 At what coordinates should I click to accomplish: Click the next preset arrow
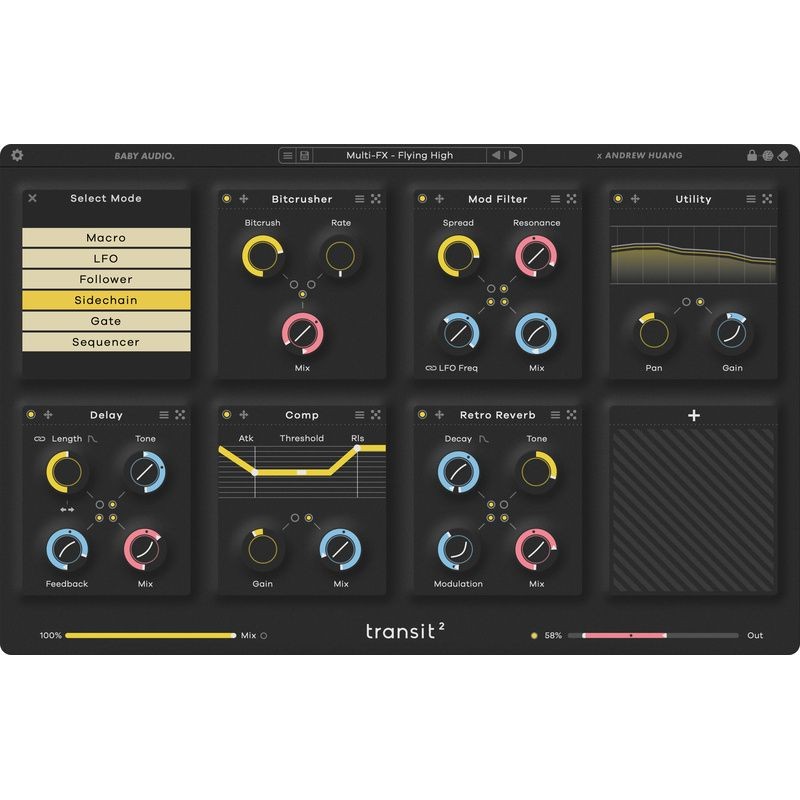[512, 156]
